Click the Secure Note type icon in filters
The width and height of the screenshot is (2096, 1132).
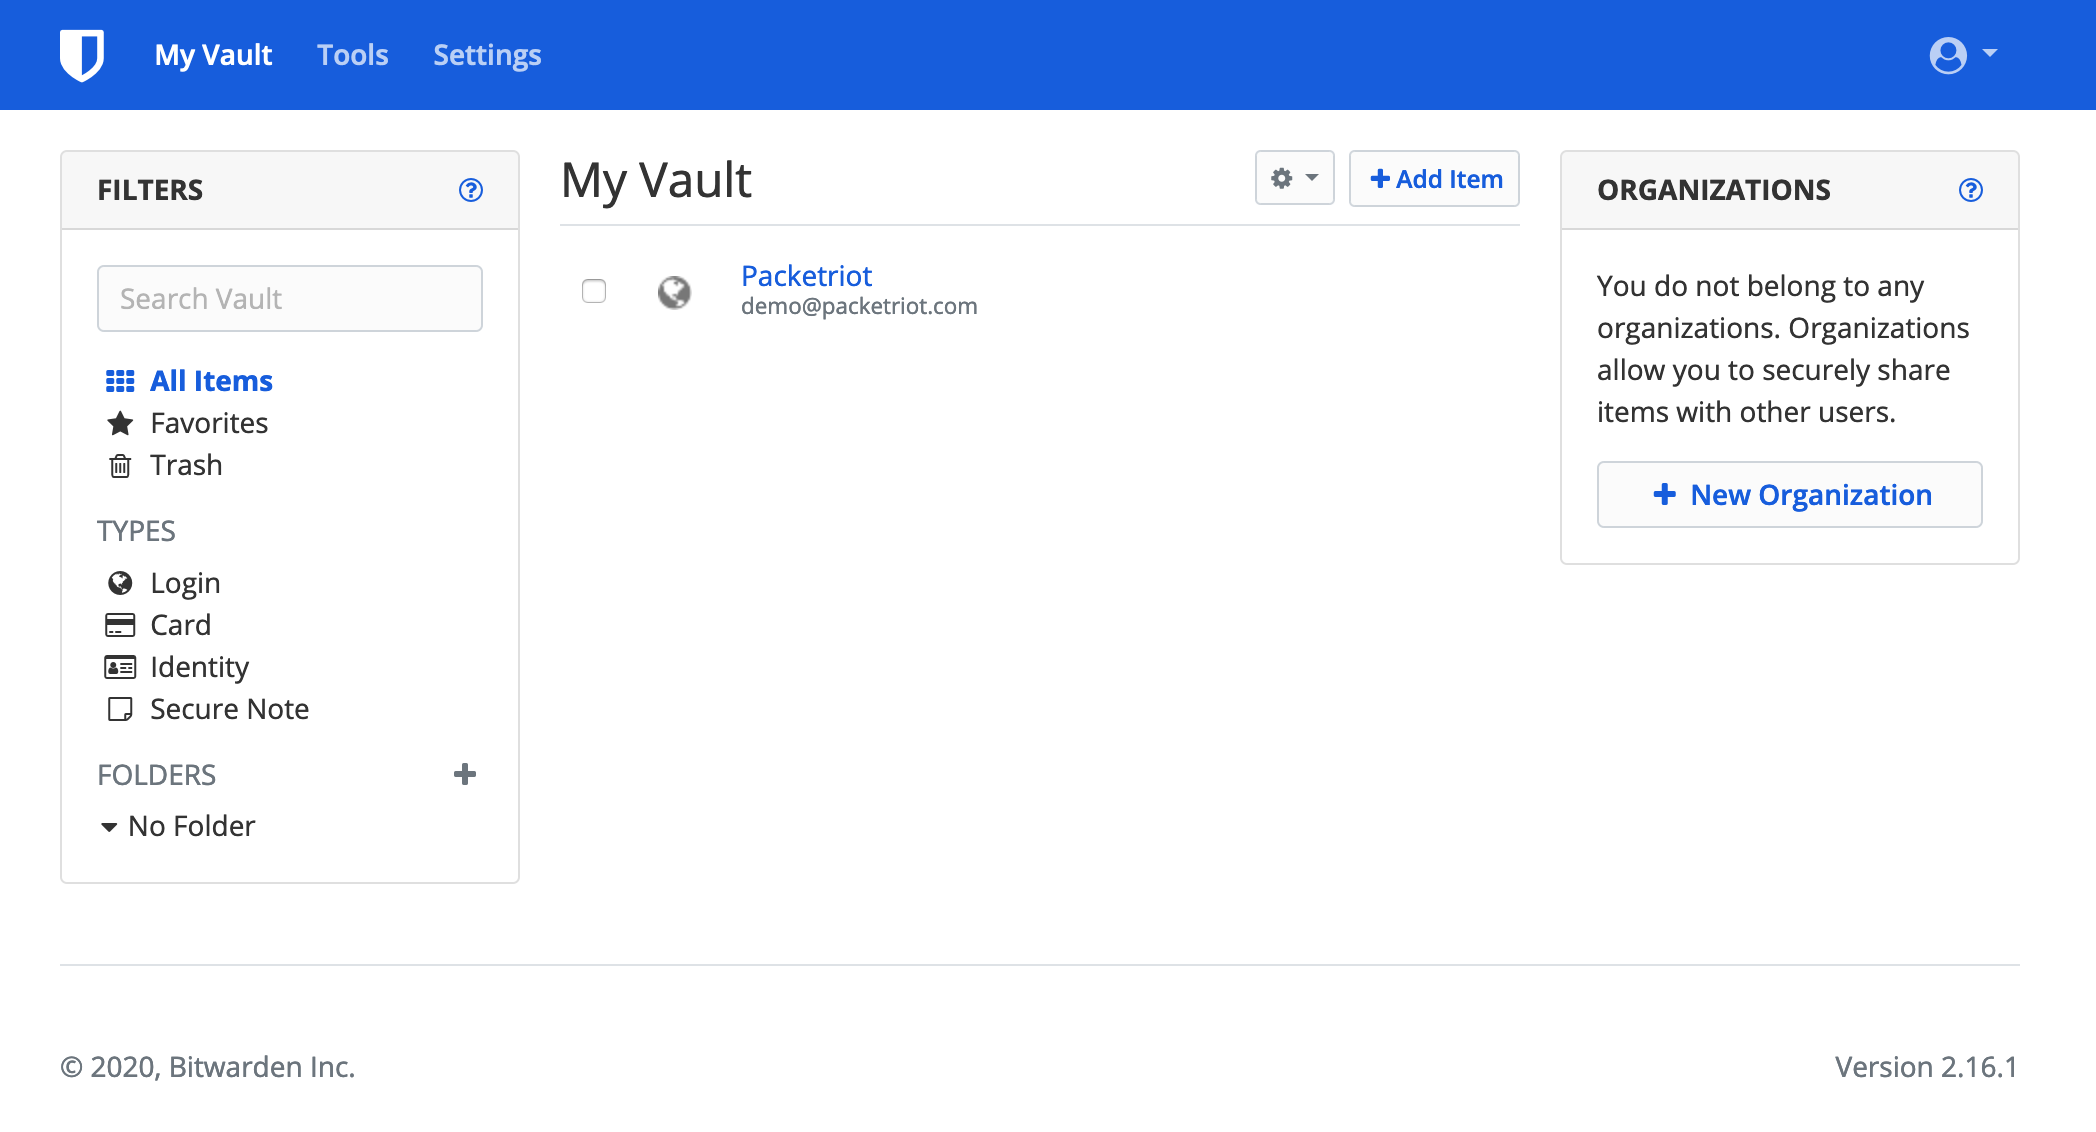(120, 708)
